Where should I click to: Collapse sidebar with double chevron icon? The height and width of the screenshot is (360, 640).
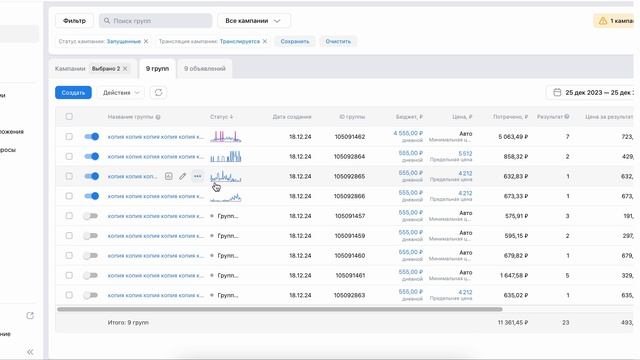click(x=30, y=352)
